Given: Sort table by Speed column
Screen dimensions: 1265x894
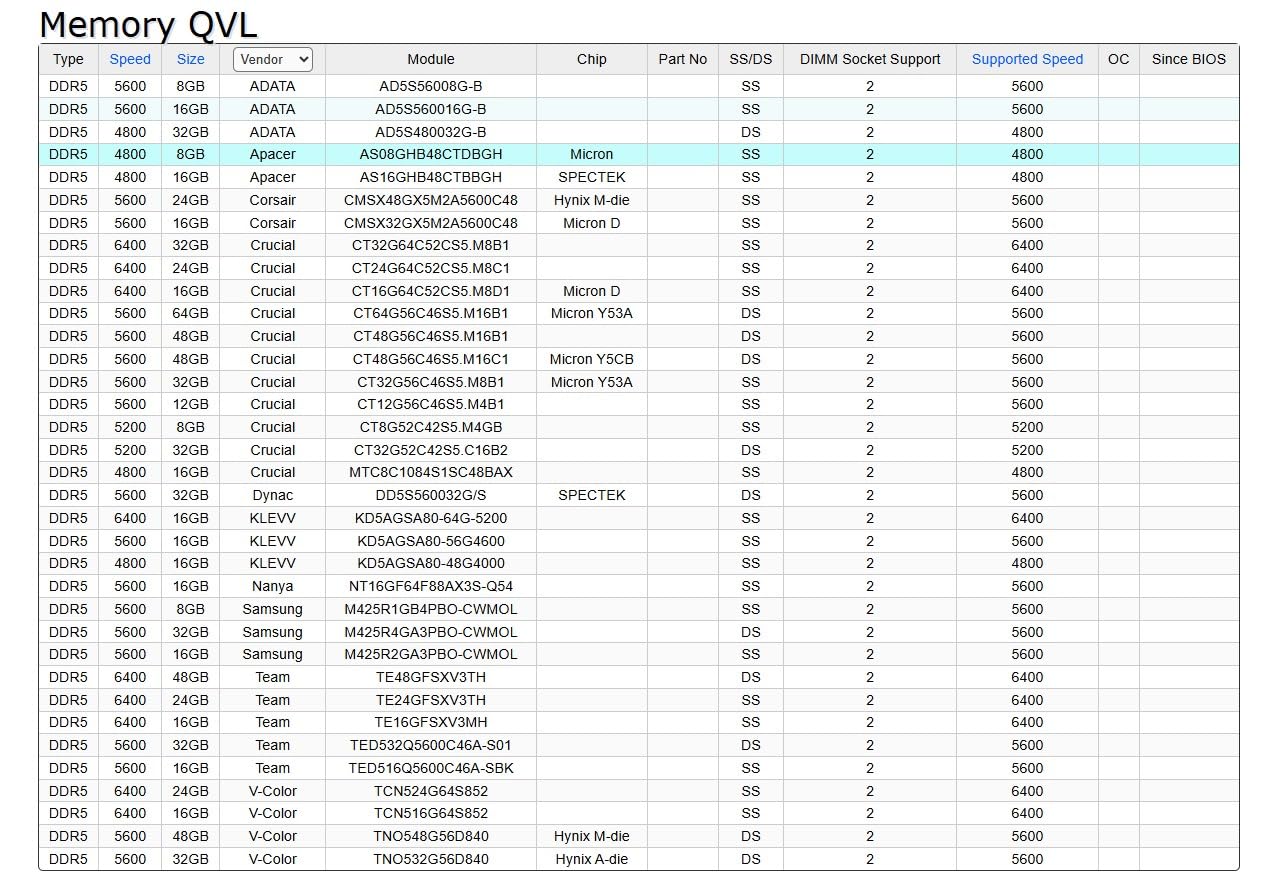Looking at the screenshot, I should tap(130, 59).
